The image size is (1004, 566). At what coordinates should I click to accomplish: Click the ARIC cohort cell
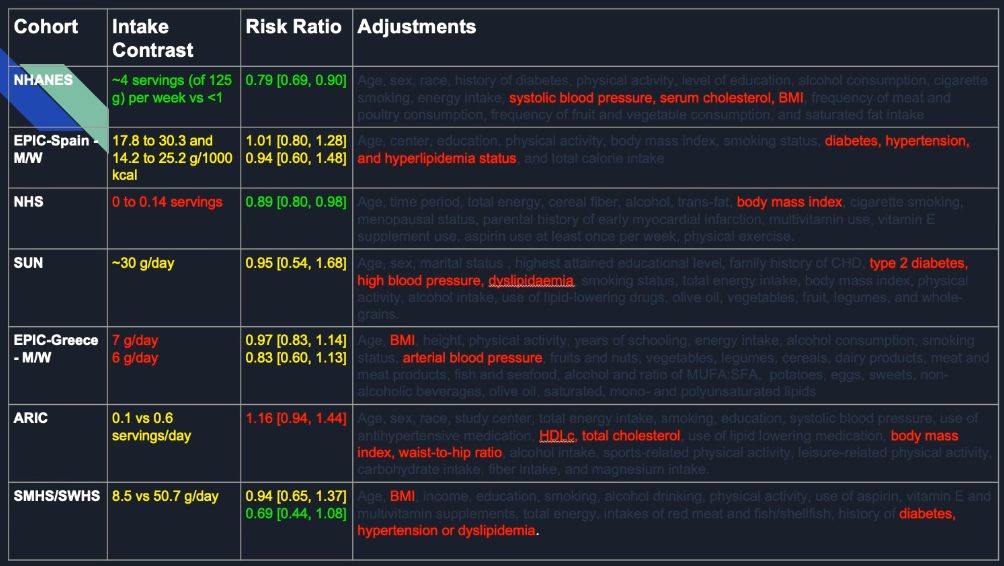[58, 443]
